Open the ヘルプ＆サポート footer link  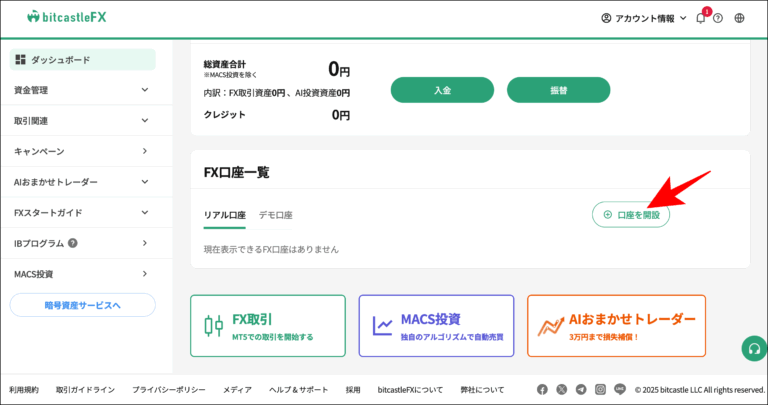coord(299,390)
